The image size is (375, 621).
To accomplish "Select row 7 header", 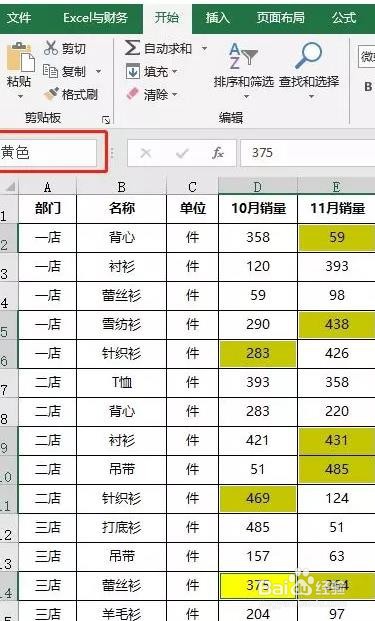I will point(9,383).
